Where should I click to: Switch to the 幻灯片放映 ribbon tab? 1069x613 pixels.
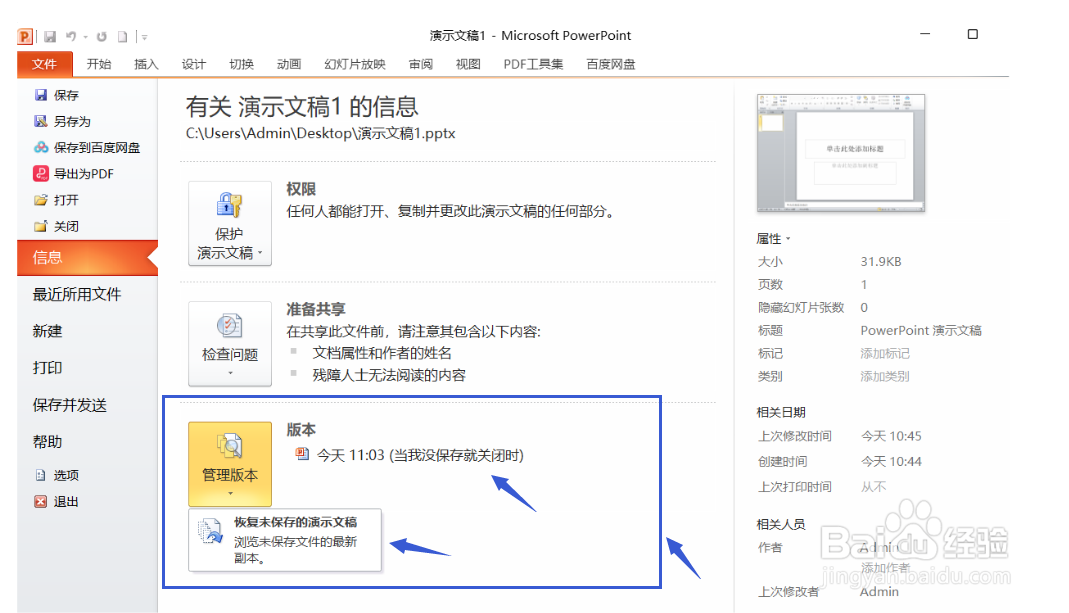[x=355, y=64]
